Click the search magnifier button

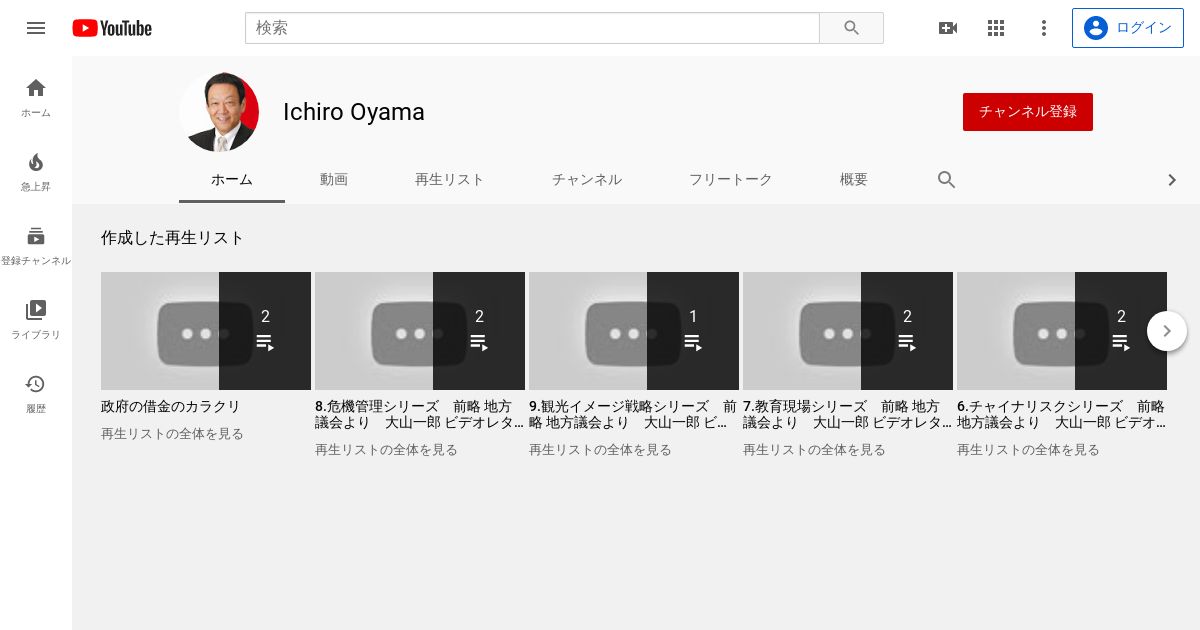851,28
